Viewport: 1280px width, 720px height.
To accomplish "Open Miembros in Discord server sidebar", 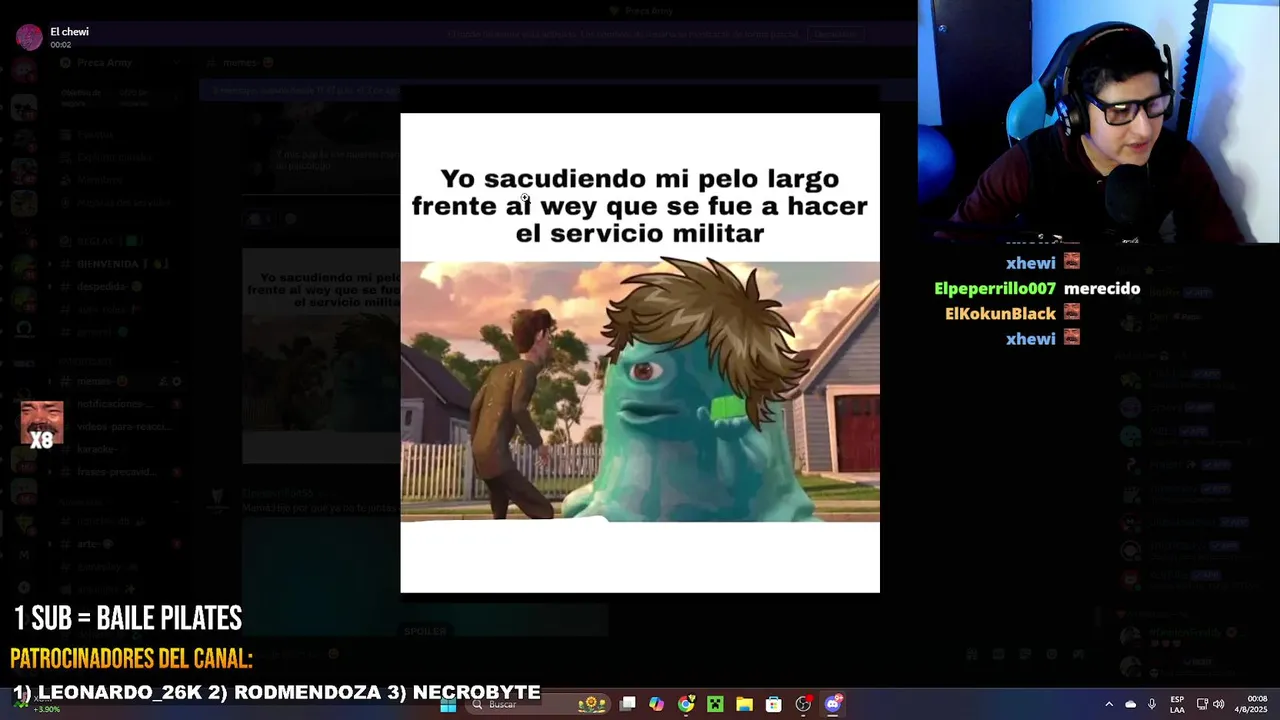I will click(x=120, y=179).
